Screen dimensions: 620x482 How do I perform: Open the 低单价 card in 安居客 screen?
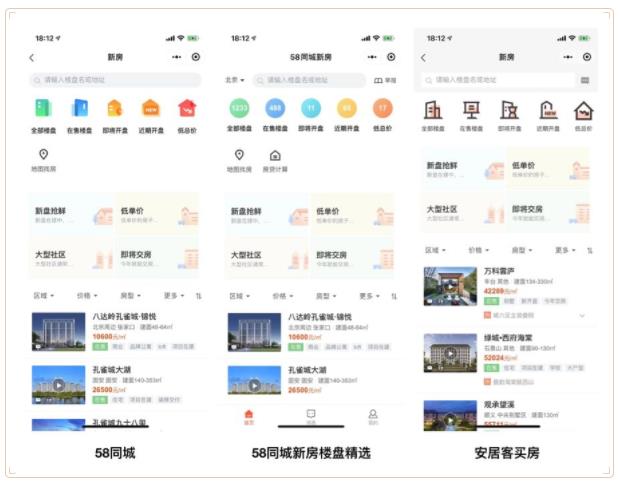point(548,169)
